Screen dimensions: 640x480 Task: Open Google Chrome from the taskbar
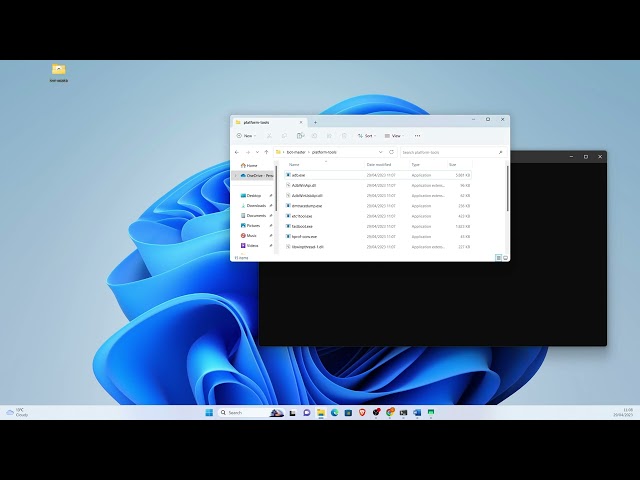coord(390,413)
